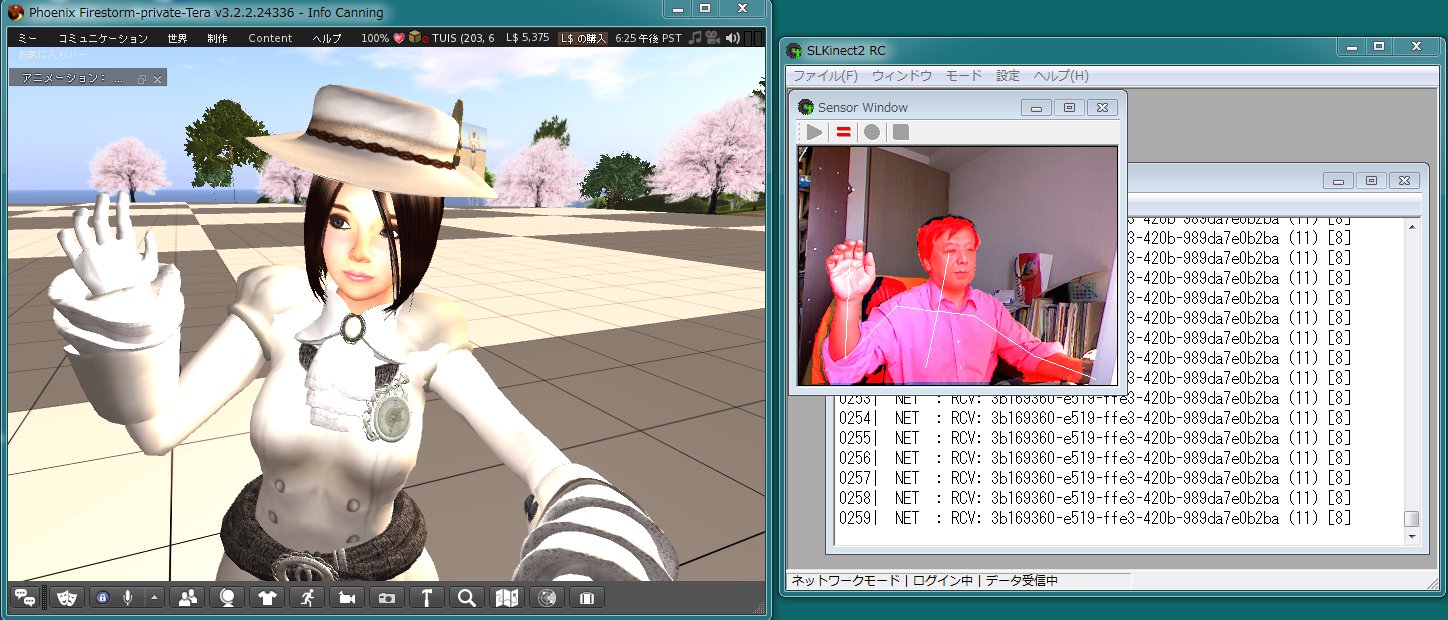The image size is (1448, 620).
Task: Toggle the music note audio stream icon
Action: pyautogui.click(x=695, y=38)
